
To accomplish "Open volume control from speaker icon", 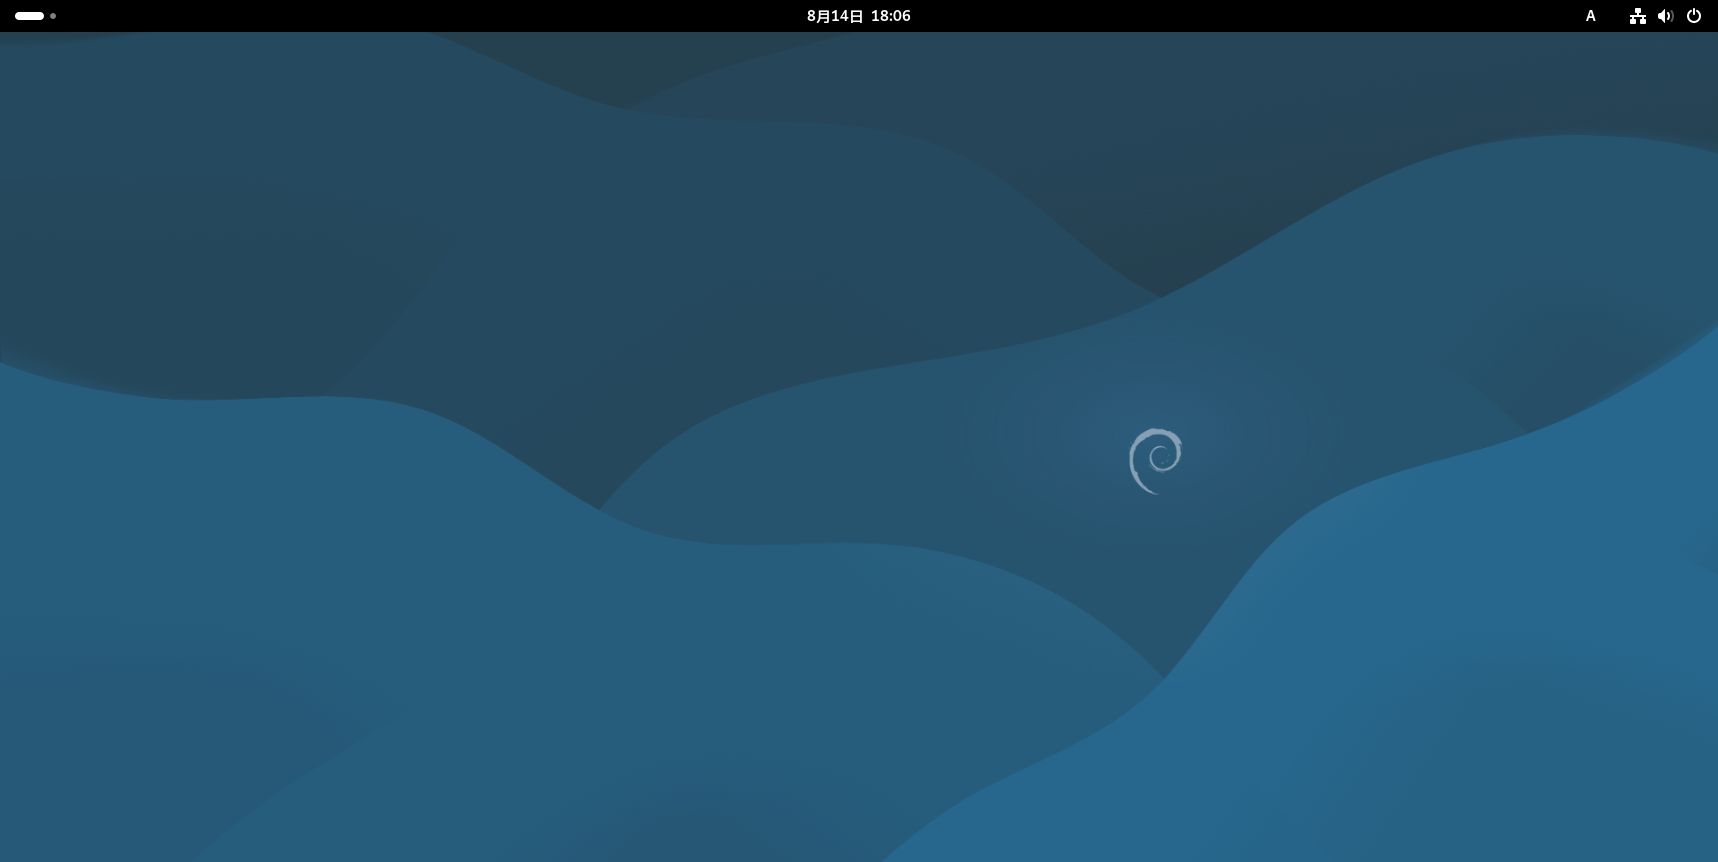I will 1665,16.
